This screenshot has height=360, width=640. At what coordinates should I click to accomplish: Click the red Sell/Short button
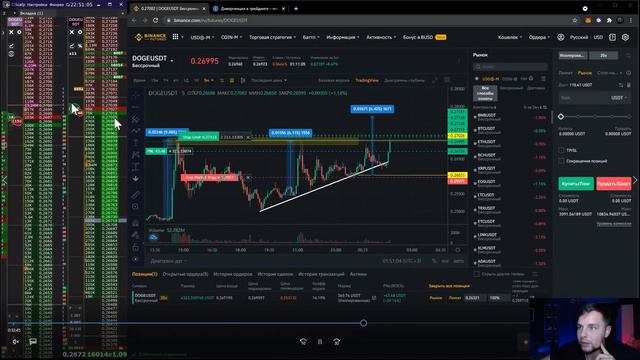(613, 184)
